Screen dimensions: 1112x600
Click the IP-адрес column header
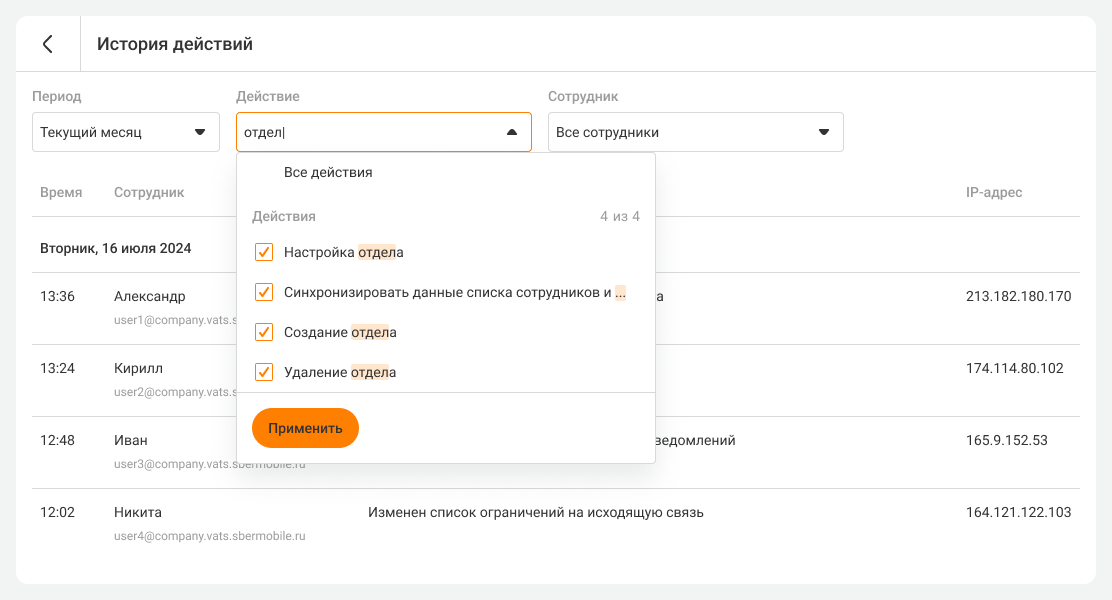(987, 192)
